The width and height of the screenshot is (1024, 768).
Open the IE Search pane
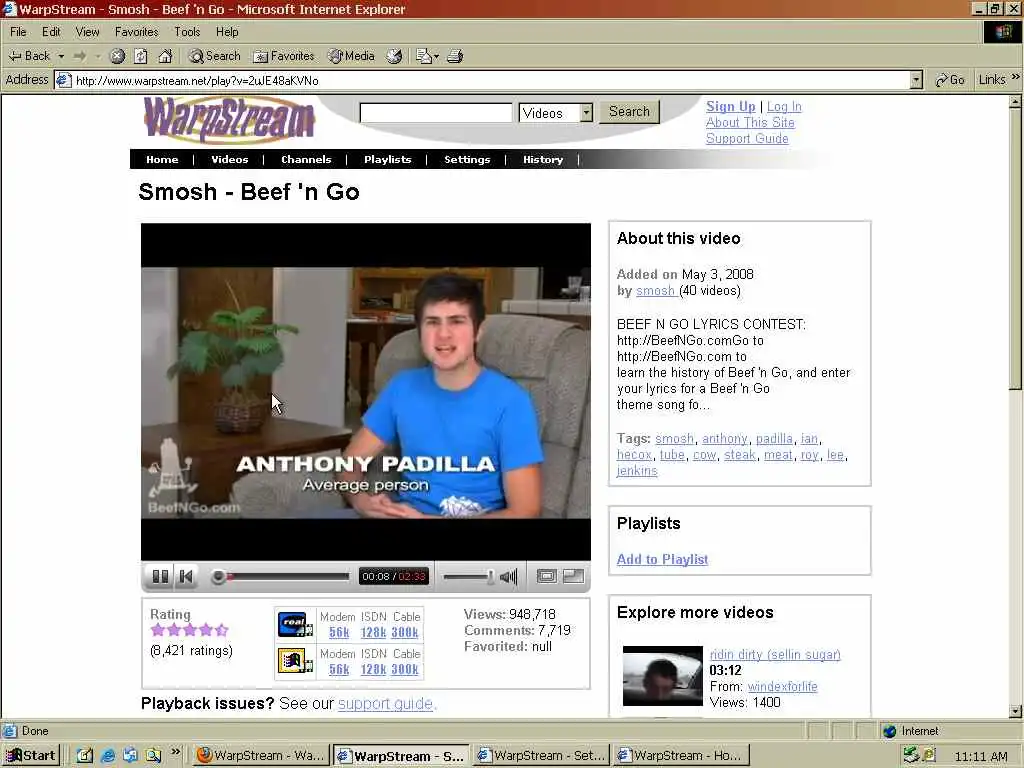point(214,56)
